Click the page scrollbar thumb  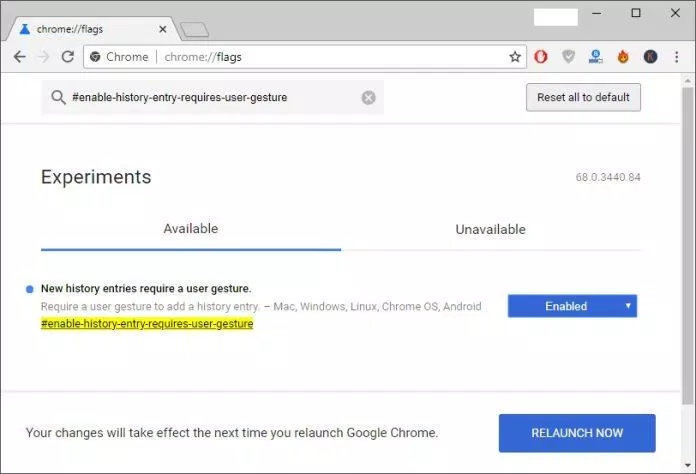[x=688, y=246]
